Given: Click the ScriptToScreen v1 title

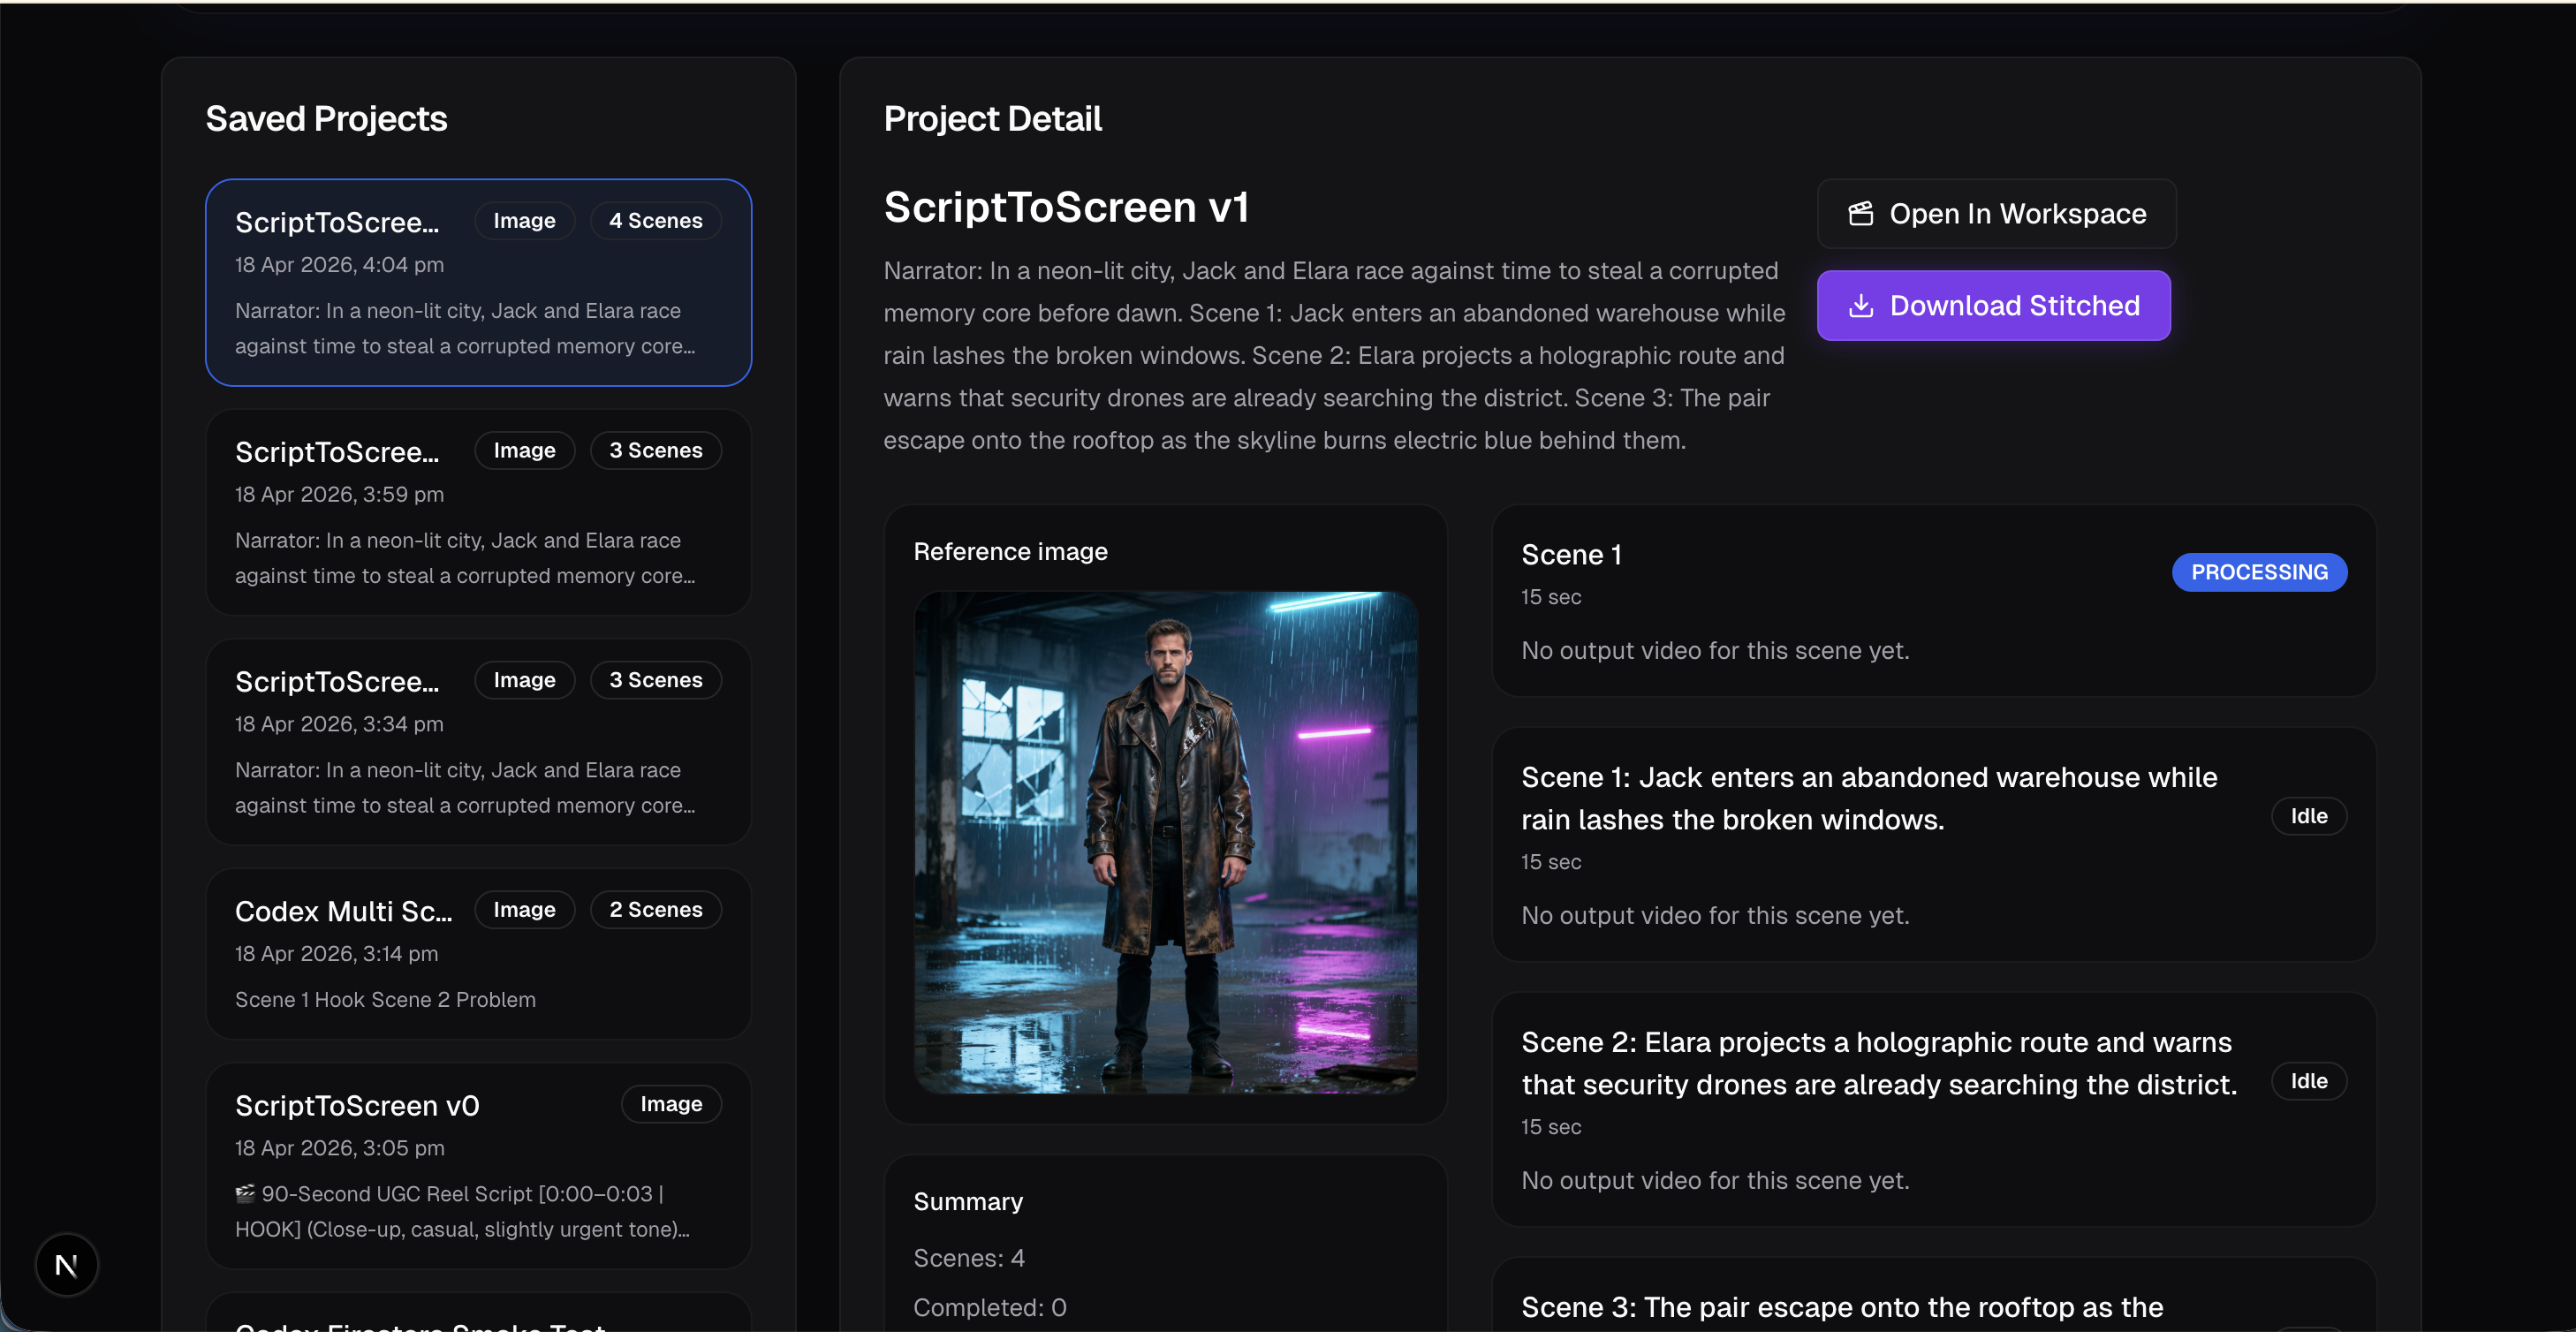Looking at the screenshot, I should coord(1066,207).
